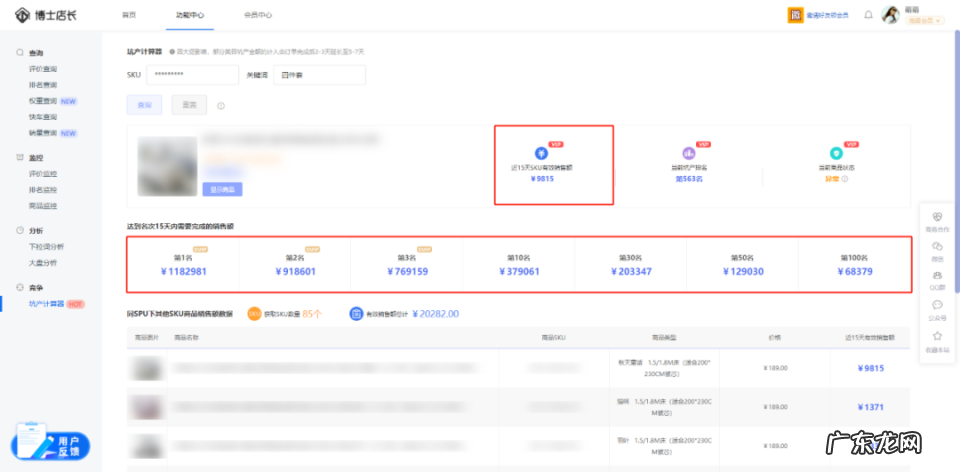
Task: Click the 商品SKU column header
Action: pyautogui.click(x=553, y=337)
